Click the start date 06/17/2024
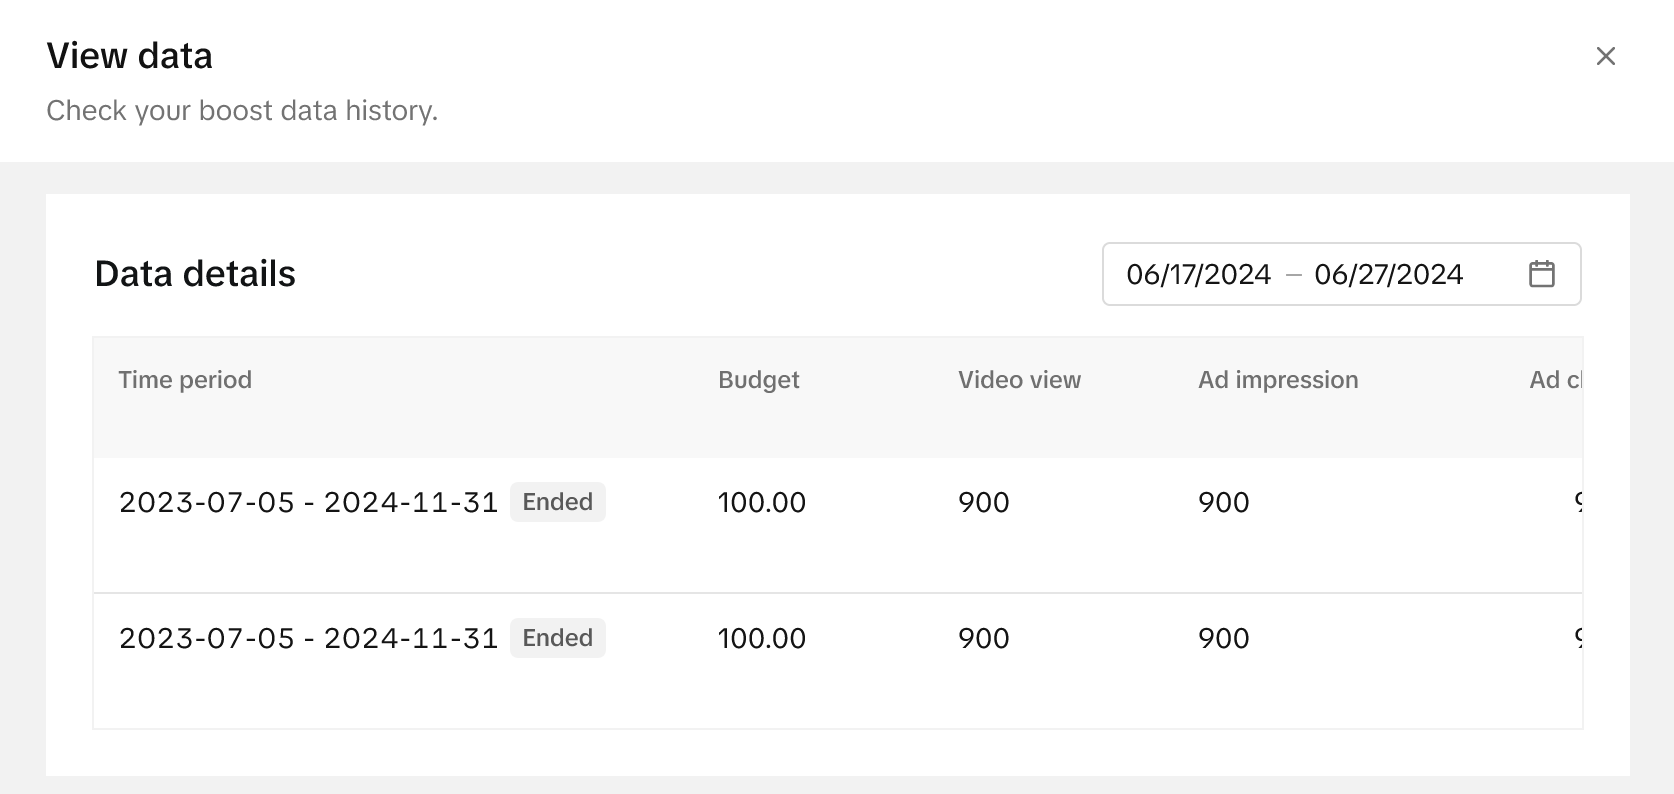 click(x=1198, y=274)
